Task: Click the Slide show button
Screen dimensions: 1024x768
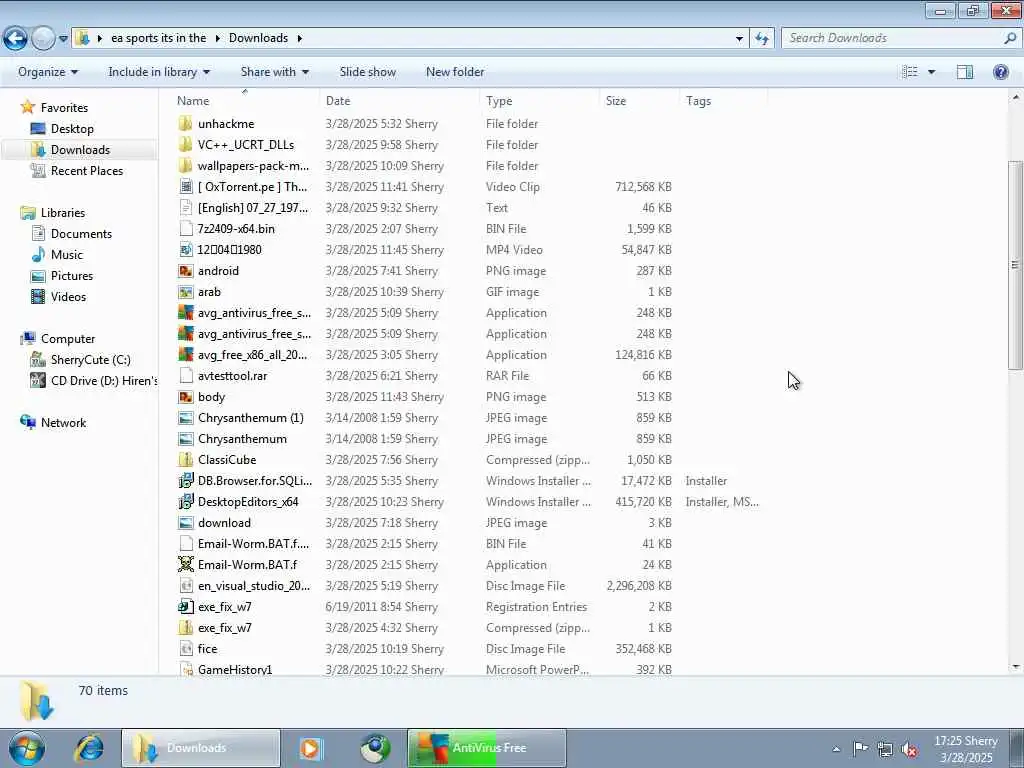Action: 368,72
